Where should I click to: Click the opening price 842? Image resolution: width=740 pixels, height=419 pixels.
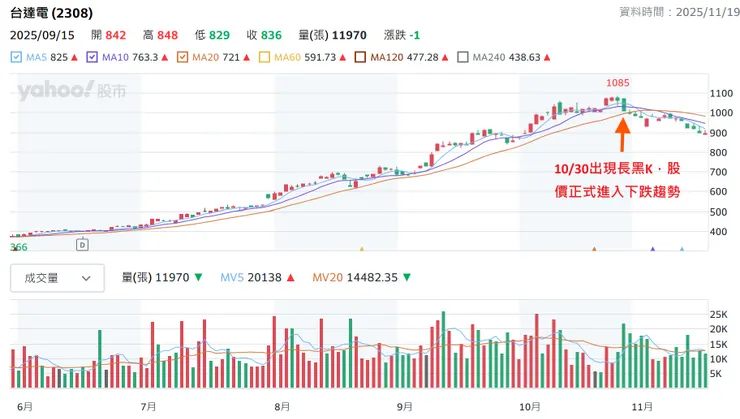tap(116, 35)
